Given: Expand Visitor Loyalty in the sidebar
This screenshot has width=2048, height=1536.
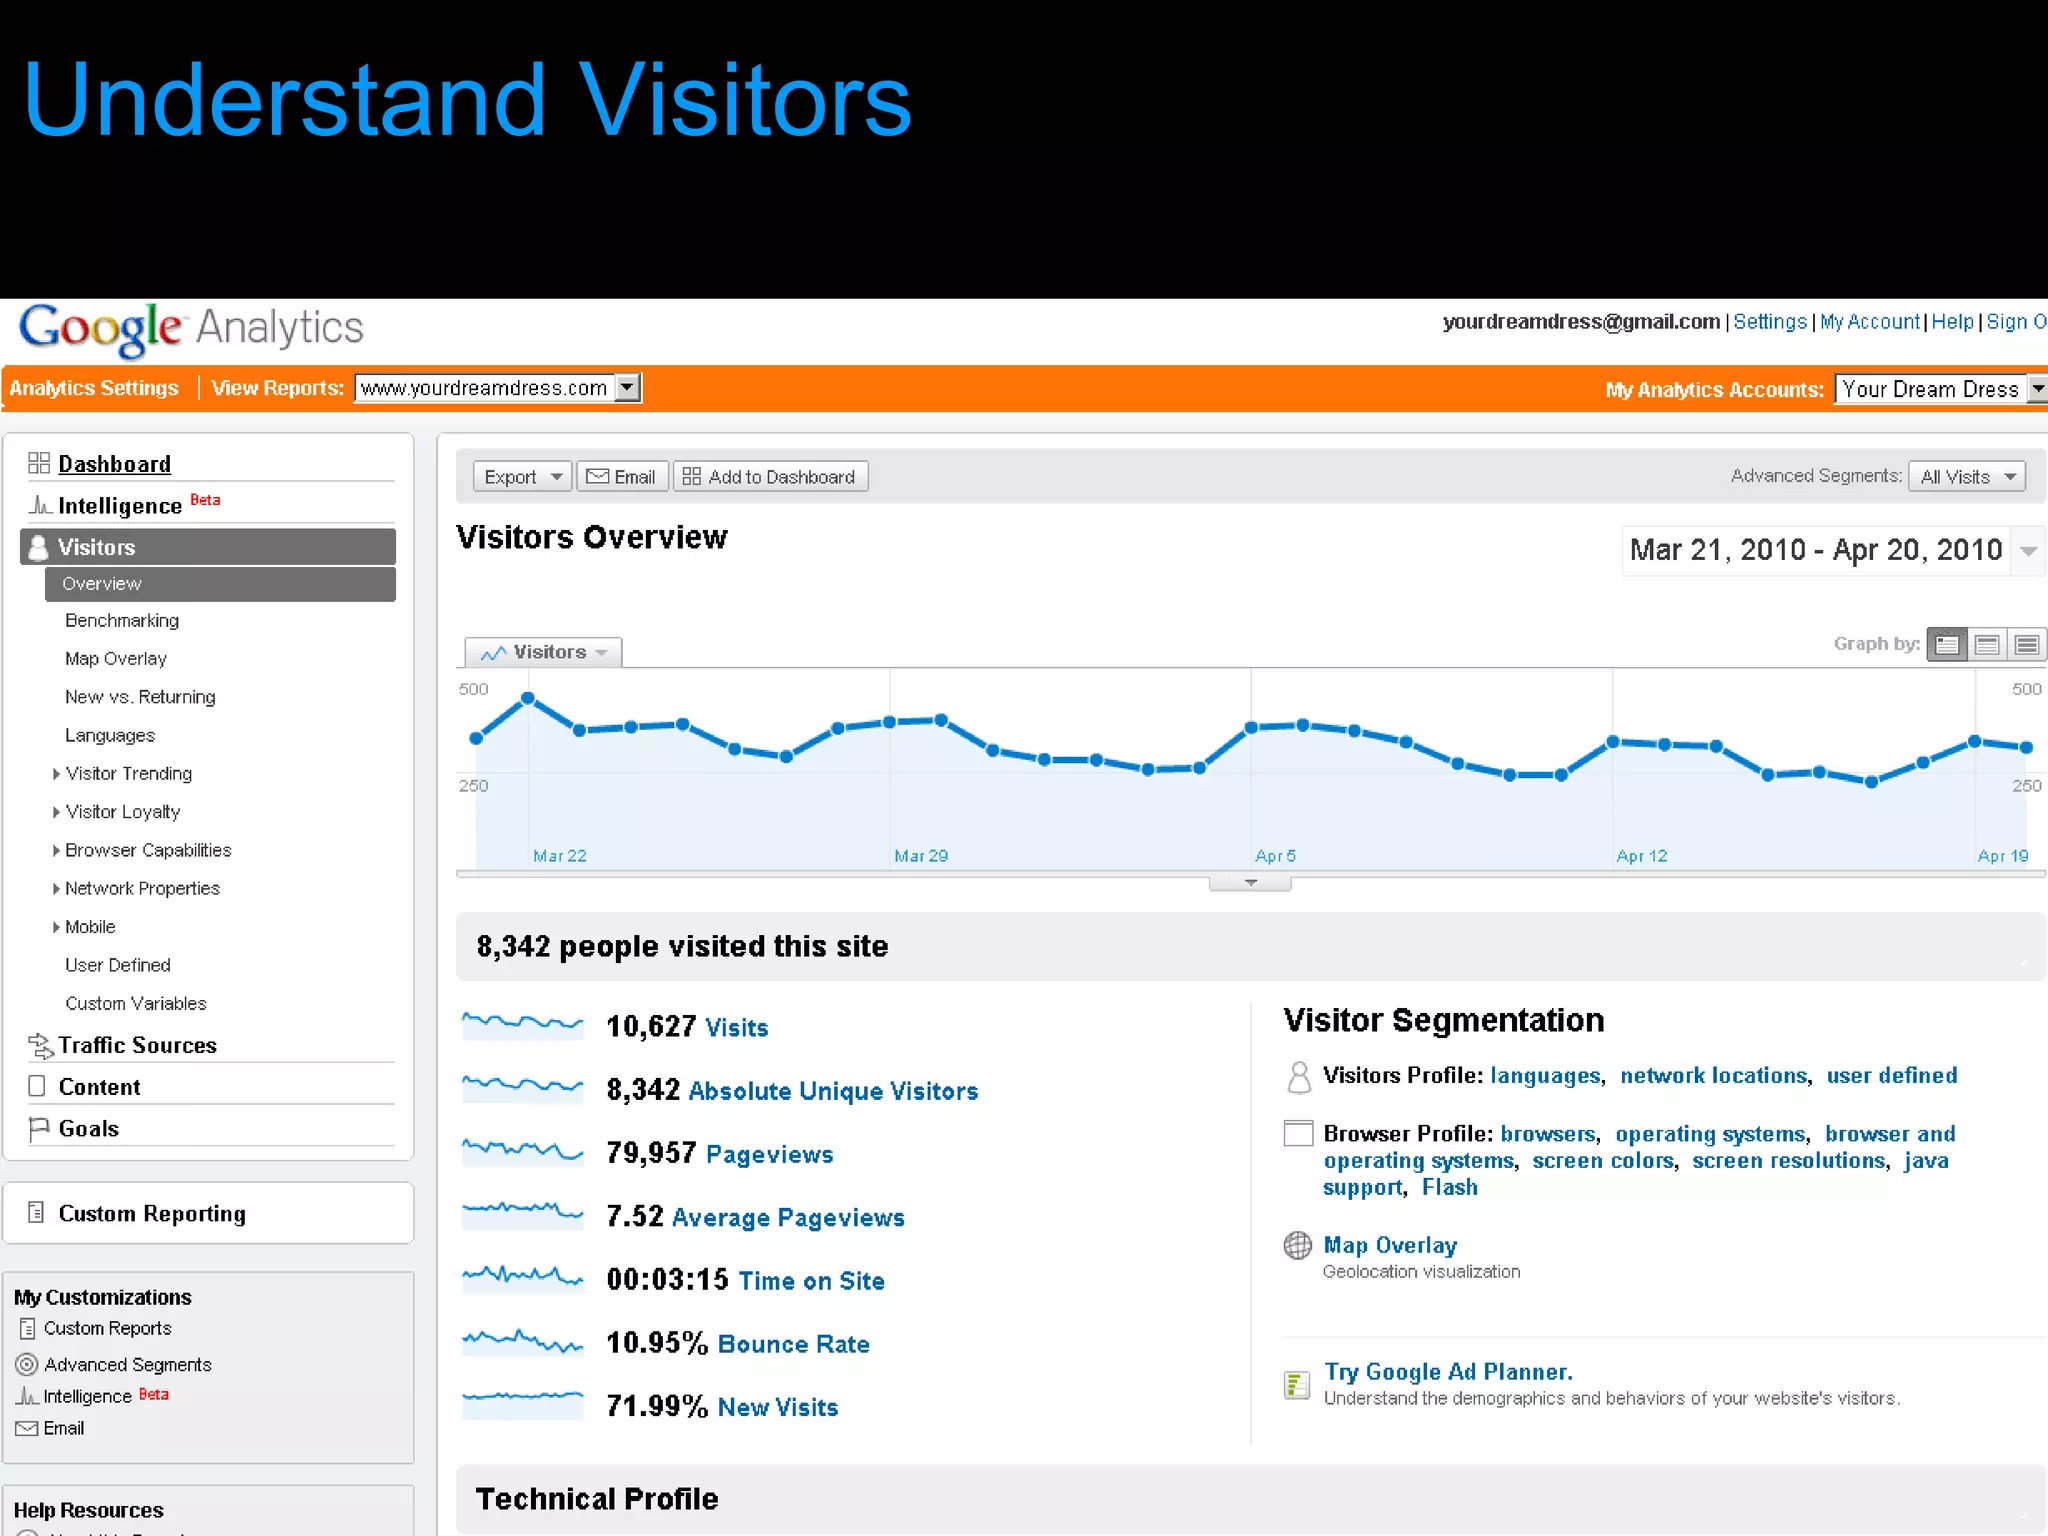Looking at the screenshot, I should (x=56, y=812).
